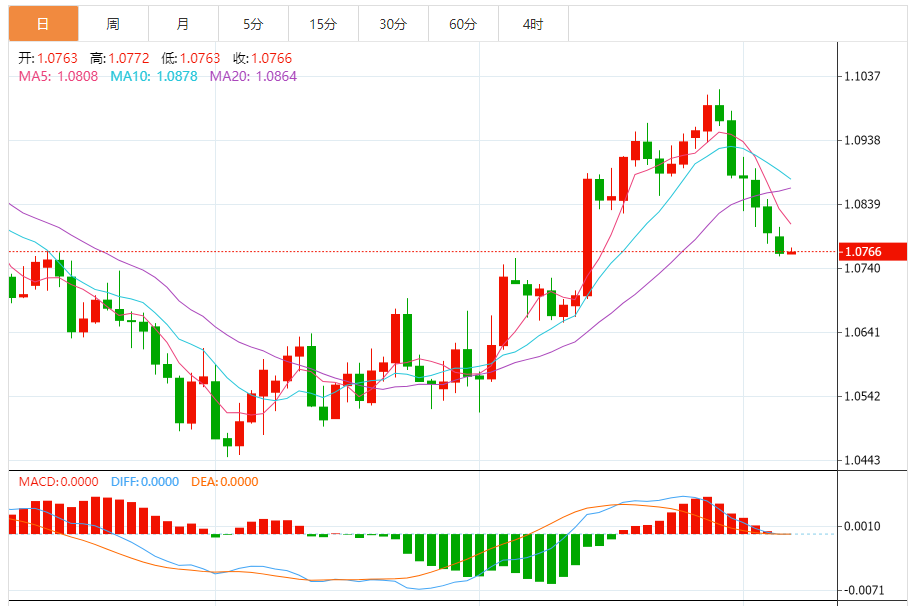
Task: Click the MACD:0.0000 indicator label
Action: [x=58, y=482]
